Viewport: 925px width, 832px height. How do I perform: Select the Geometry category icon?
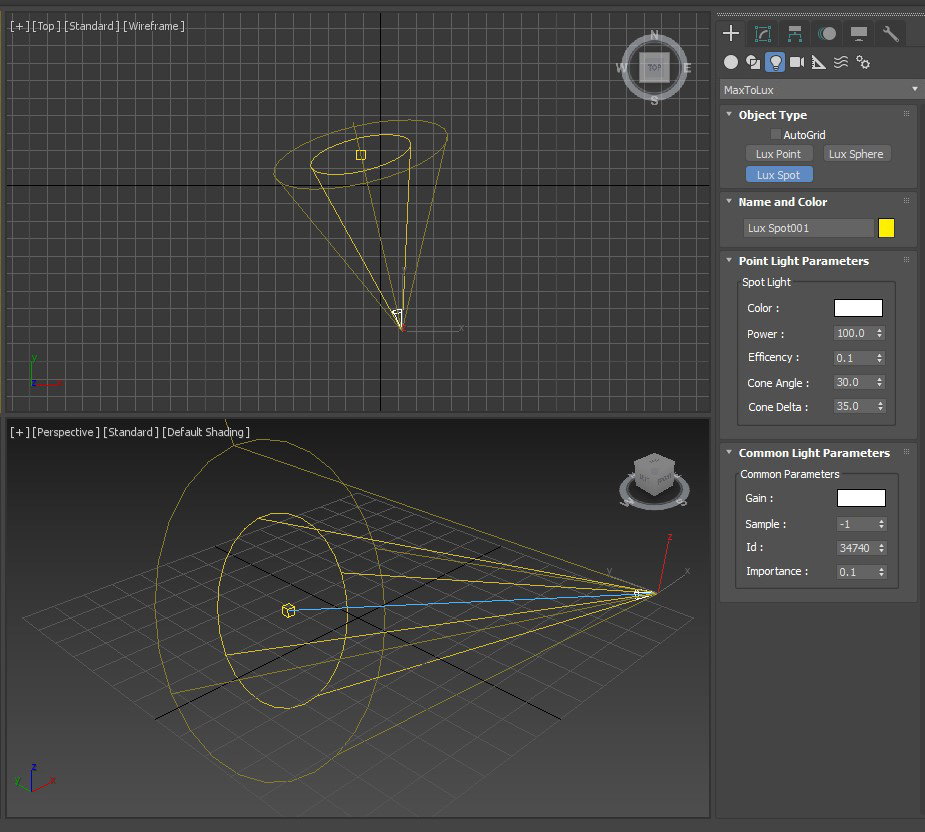[731, 62]
